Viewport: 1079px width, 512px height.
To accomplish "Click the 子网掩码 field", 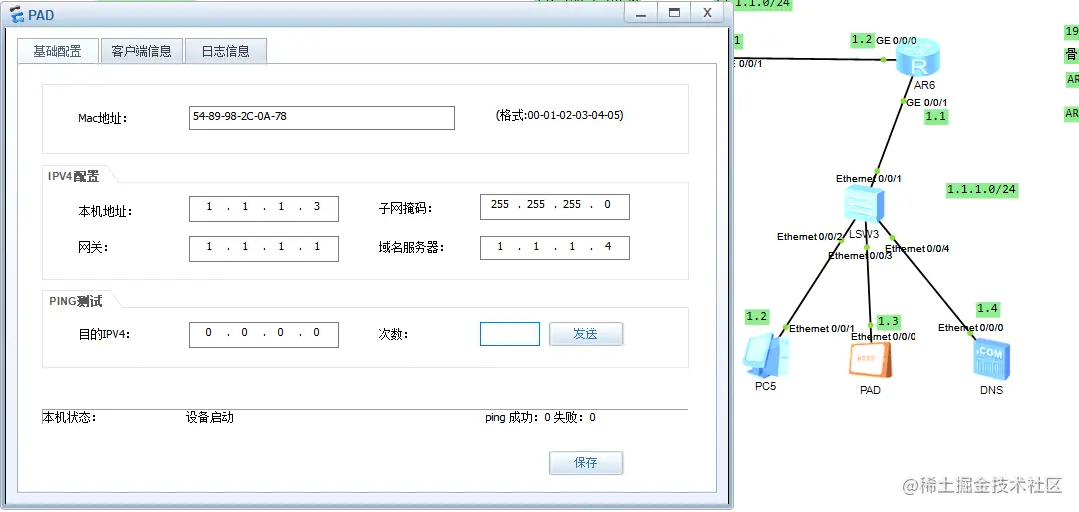I will tap(555, 206).
